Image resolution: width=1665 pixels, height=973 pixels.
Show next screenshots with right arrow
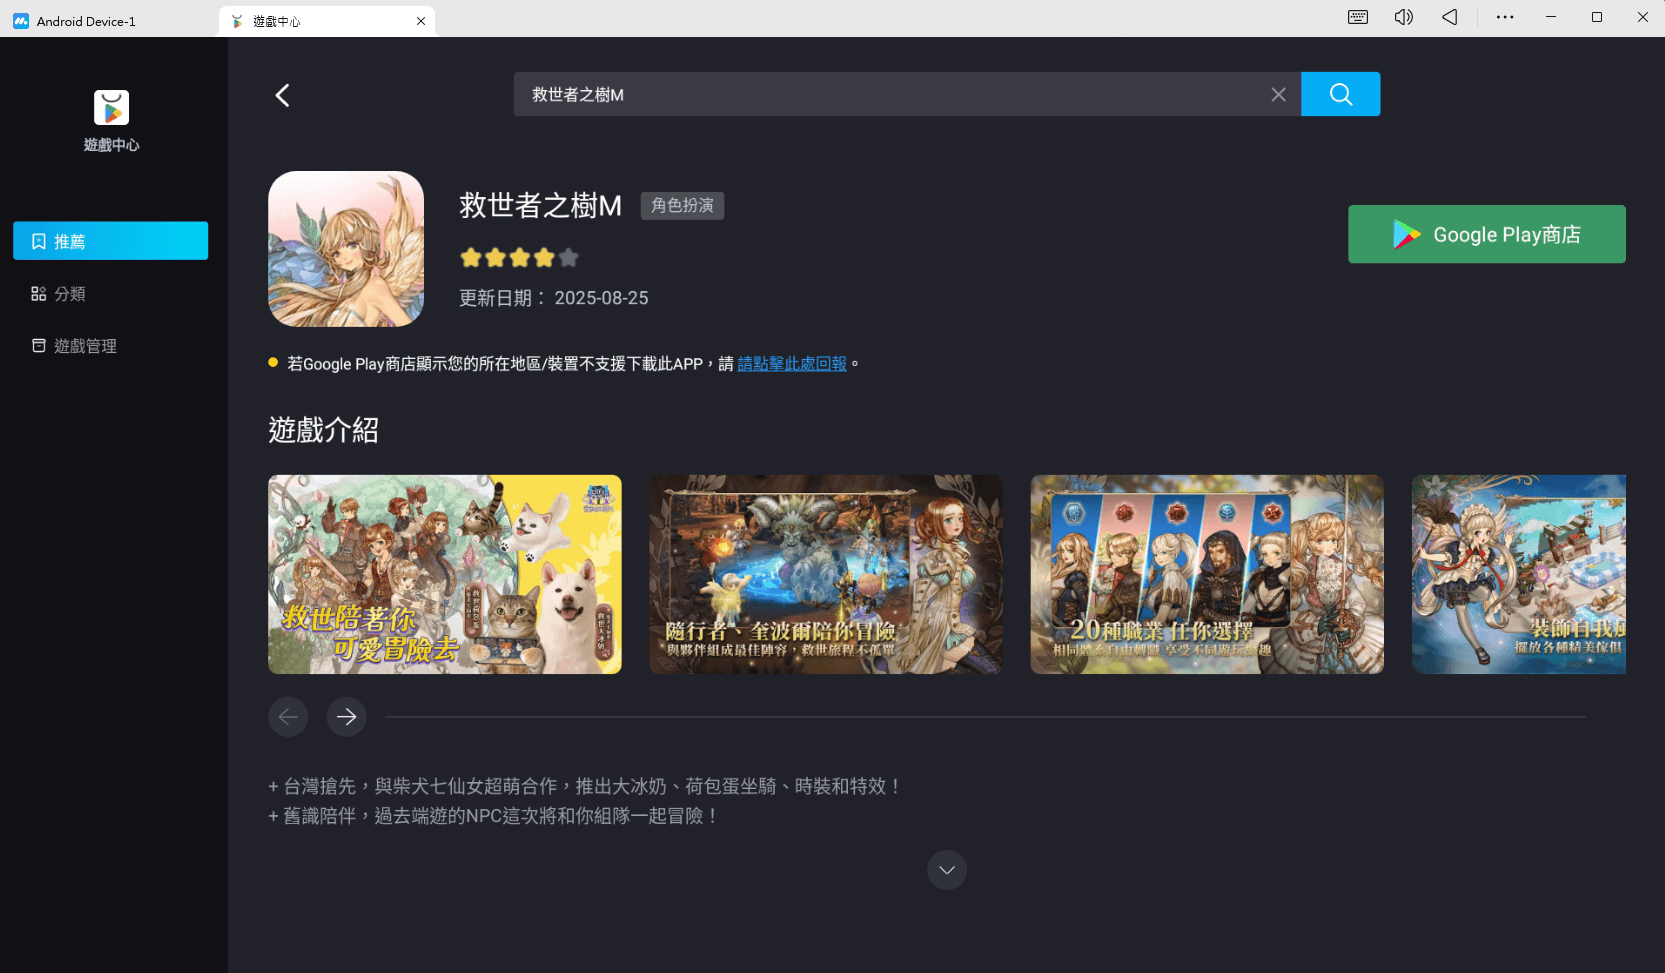click(x=346, y=717)
